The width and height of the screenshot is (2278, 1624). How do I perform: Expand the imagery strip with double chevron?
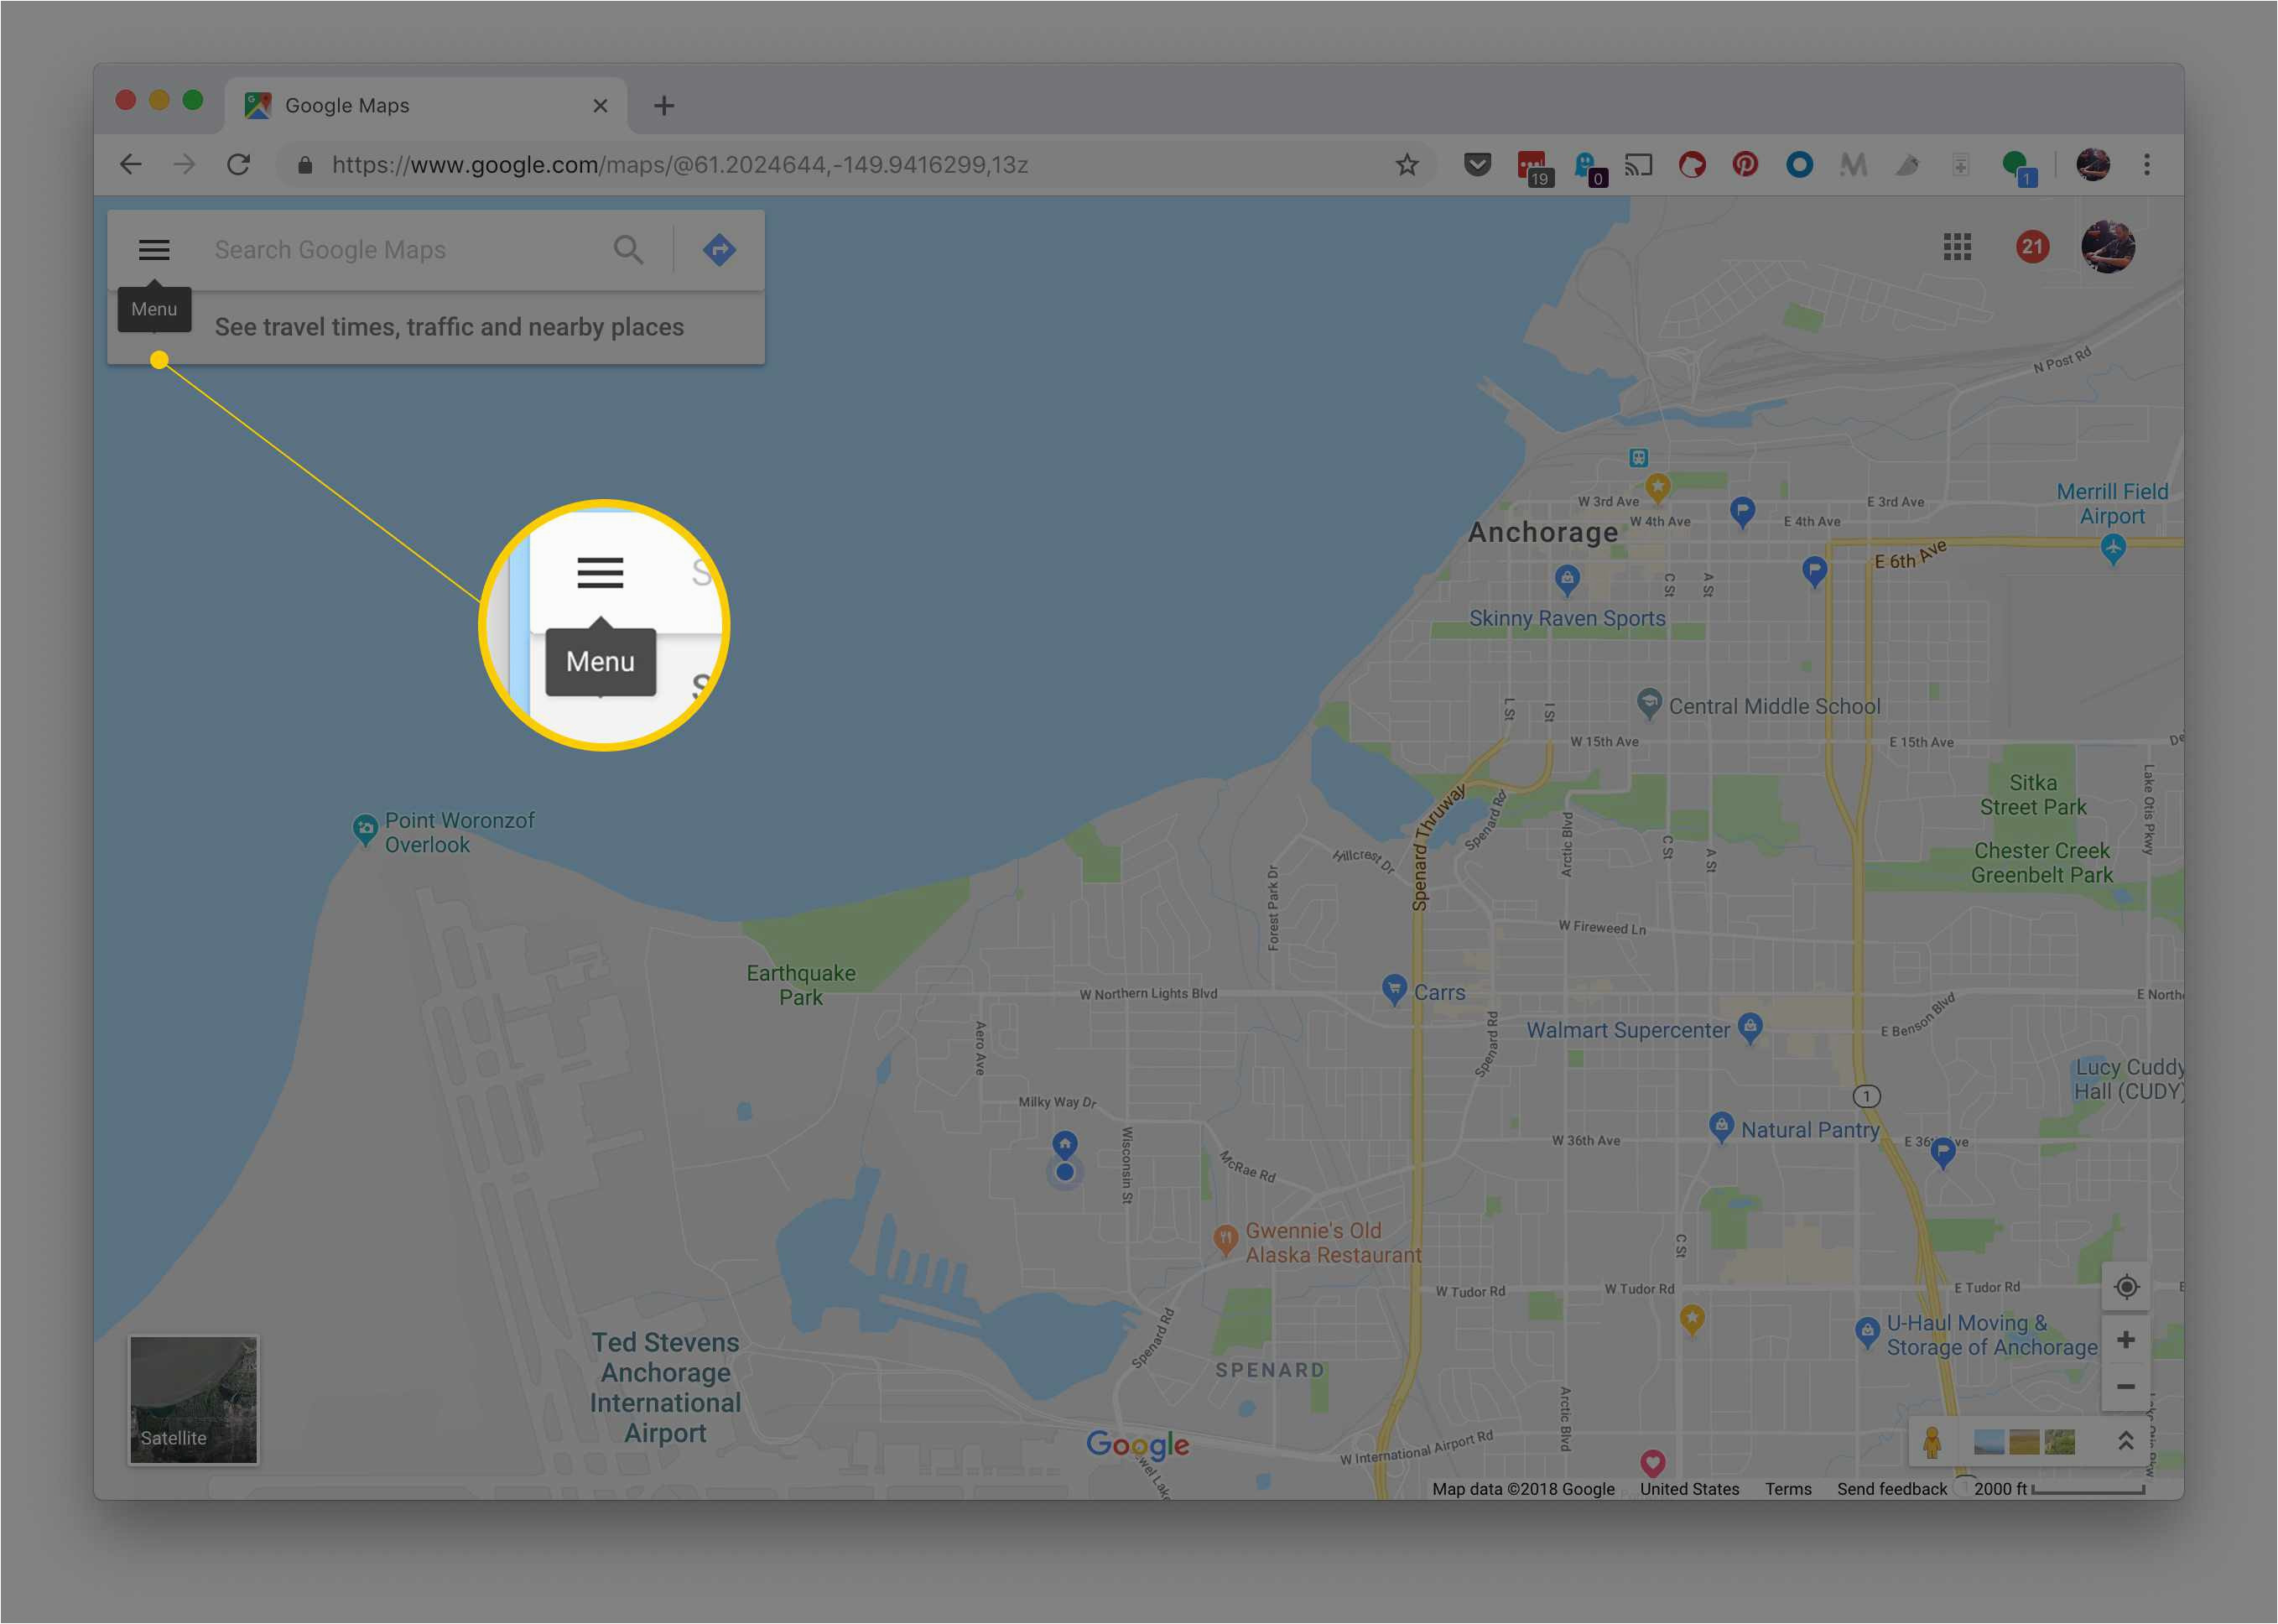pyautogui.click(x=2126, y=1441)
